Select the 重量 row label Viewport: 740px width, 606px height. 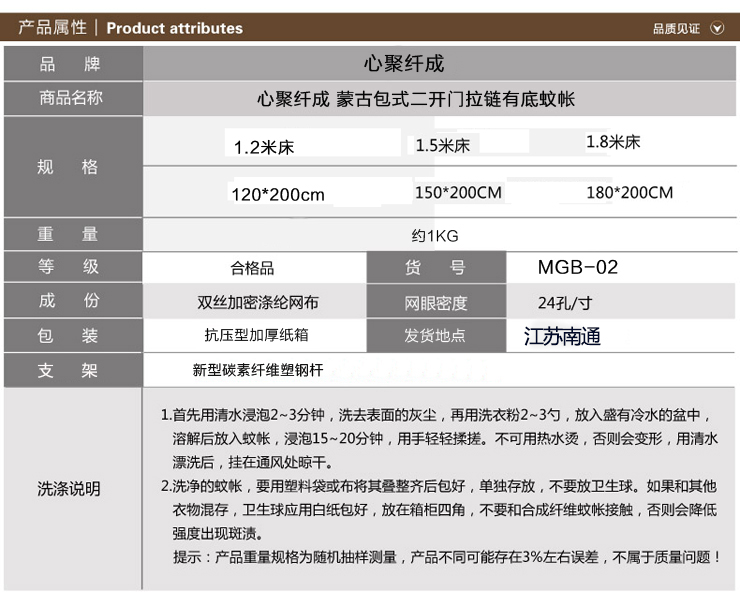[73, 234]
